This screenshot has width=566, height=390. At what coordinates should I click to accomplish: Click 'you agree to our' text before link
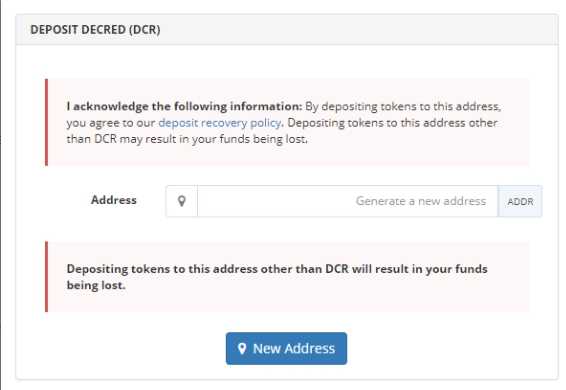coord(111,123)
